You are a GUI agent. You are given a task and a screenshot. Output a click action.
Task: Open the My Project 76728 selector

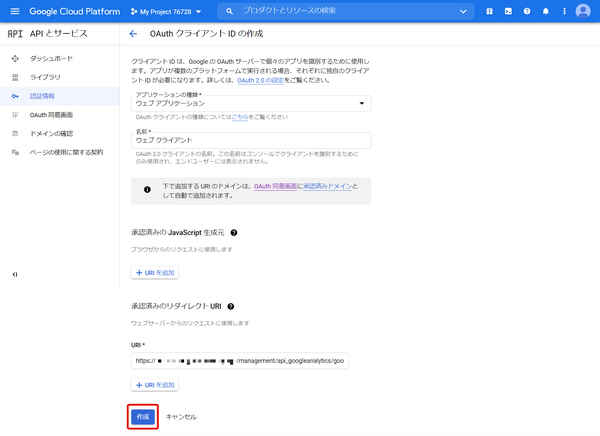[166, 12]
